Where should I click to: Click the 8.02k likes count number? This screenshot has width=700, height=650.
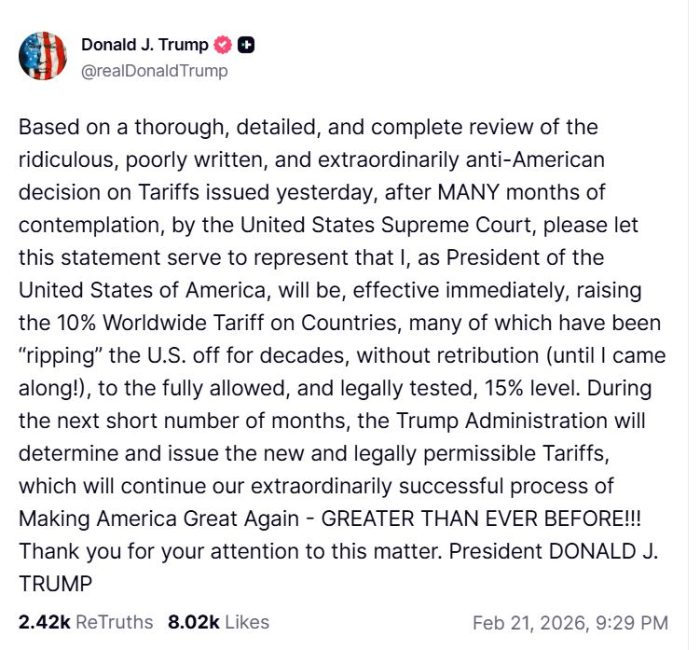point(193,622)
